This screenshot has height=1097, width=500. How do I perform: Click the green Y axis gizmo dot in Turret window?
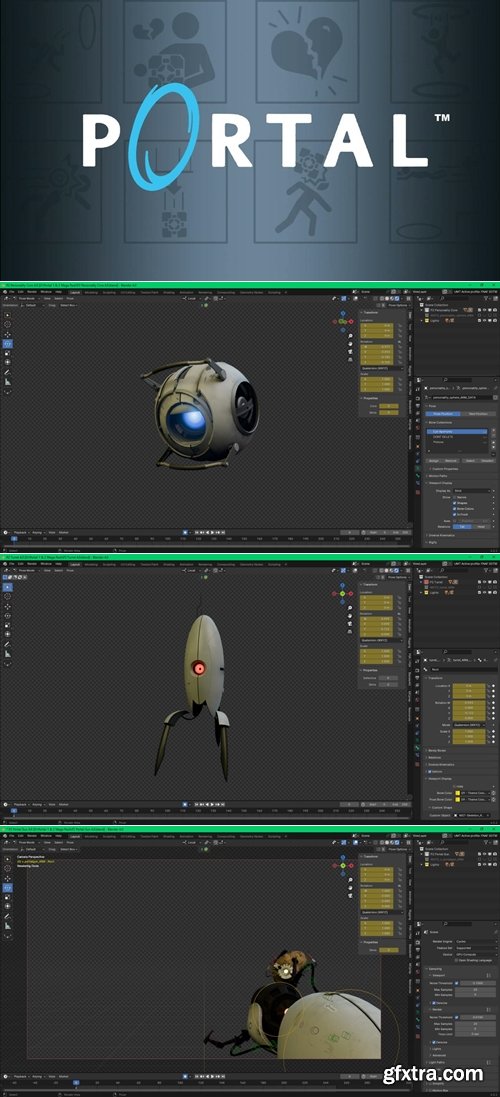click(x=342, y=593)
